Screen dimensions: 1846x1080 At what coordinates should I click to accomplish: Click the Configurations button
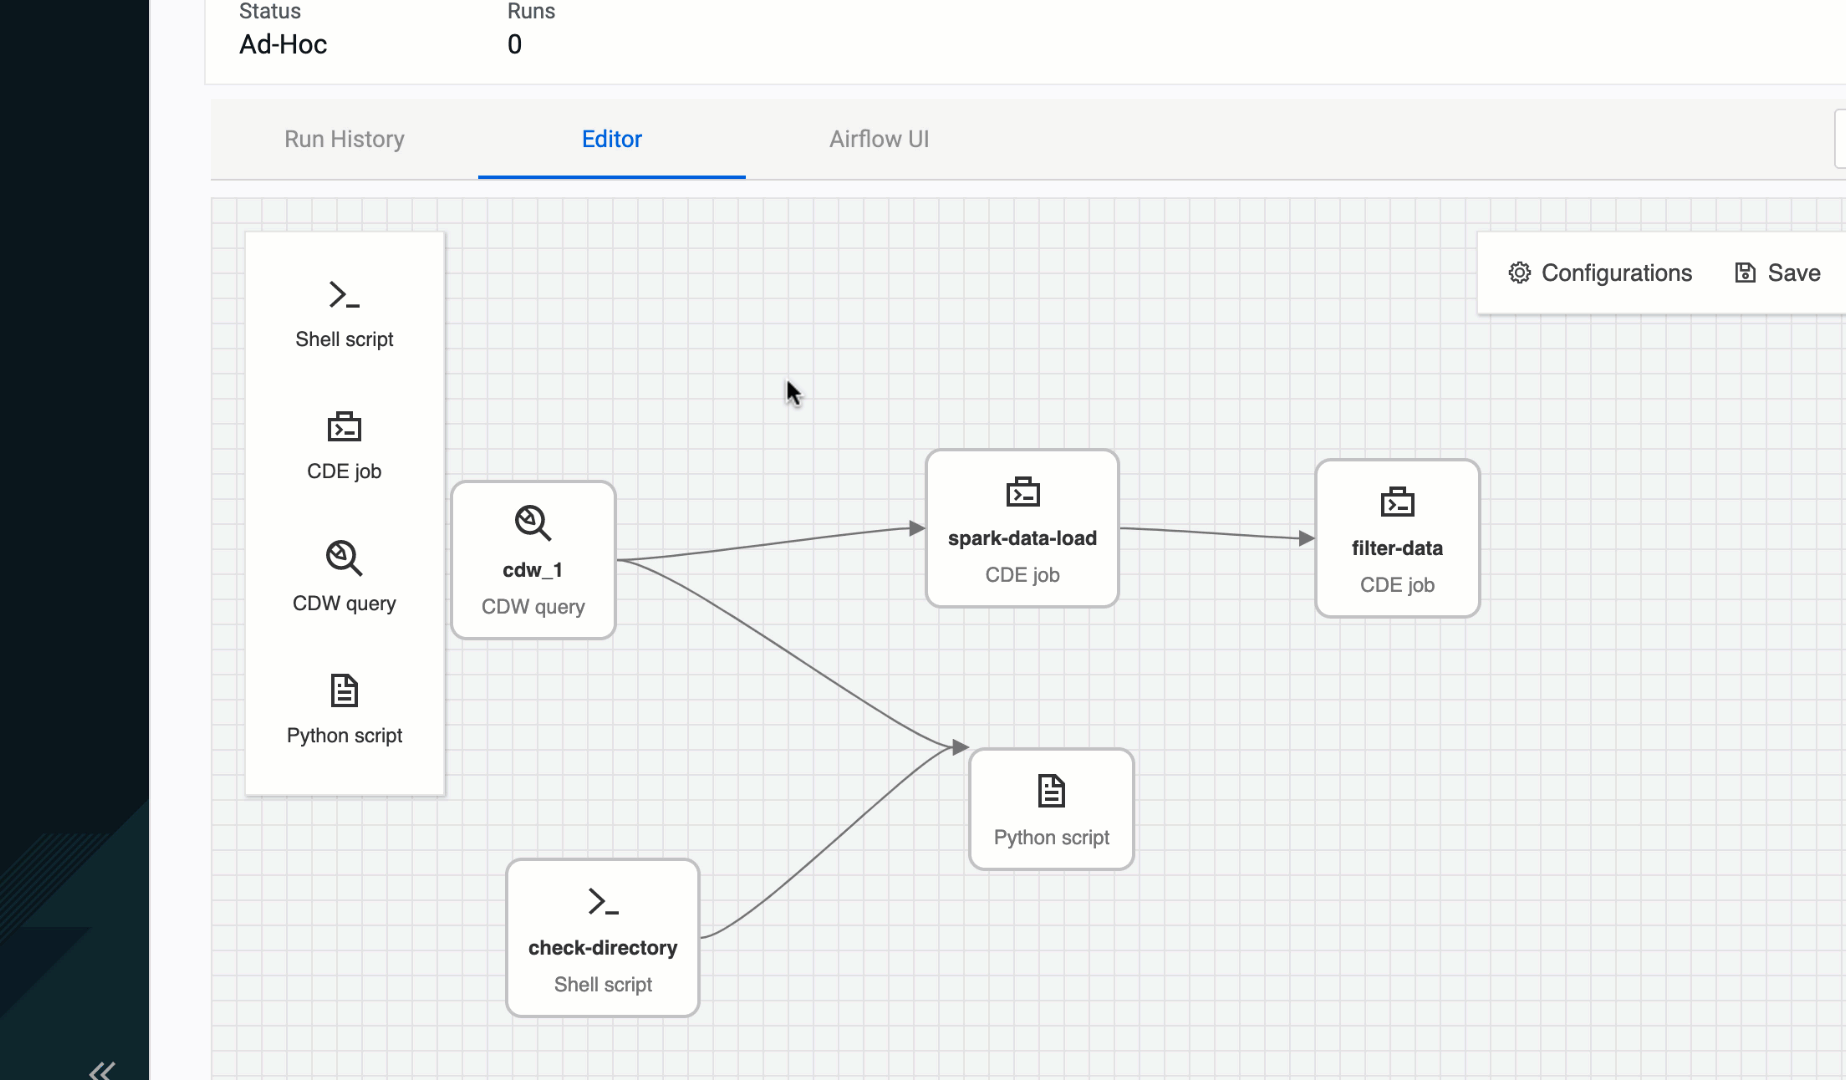(1598, 272)
